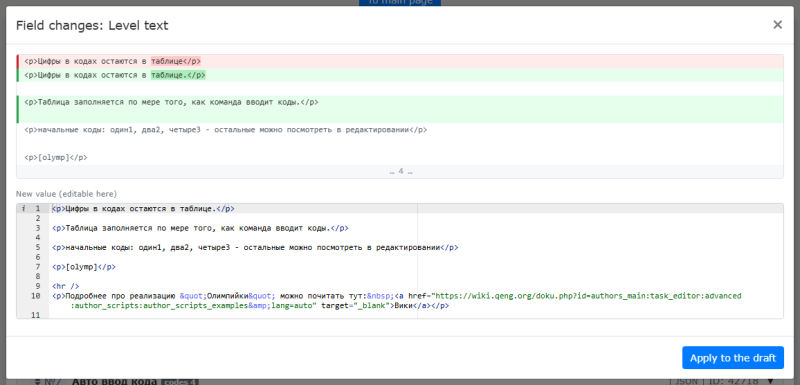Screen dimensions: 800x385
Task: Select the added diff line ending 'таблице.</p>'
Action: point(400,75)
